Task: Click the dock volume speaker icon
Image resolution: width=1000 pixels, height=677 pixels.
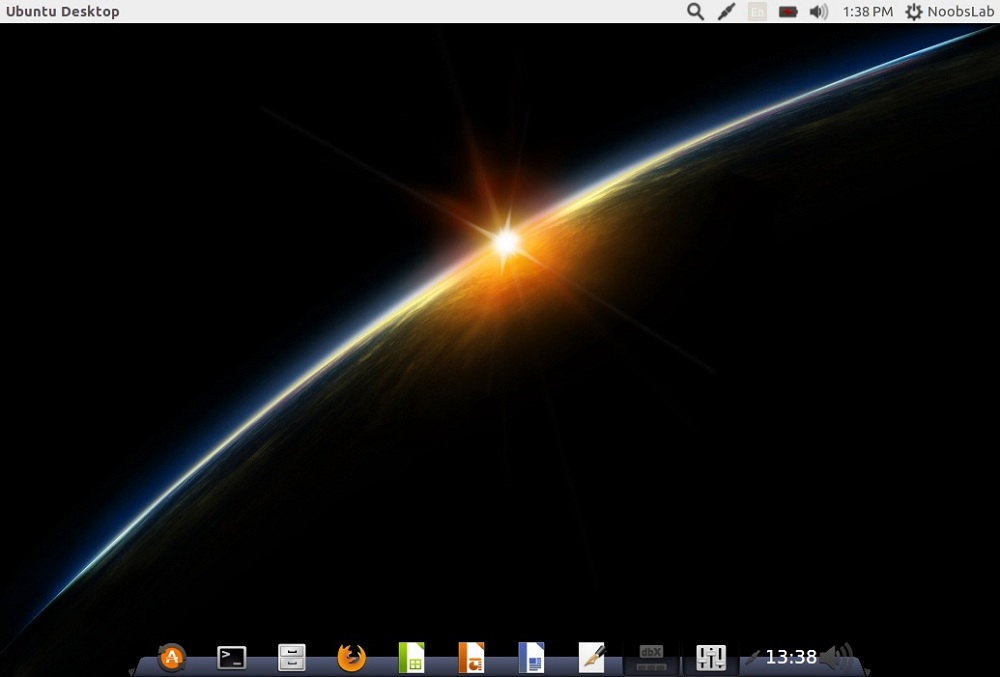Action: point(837,657)
